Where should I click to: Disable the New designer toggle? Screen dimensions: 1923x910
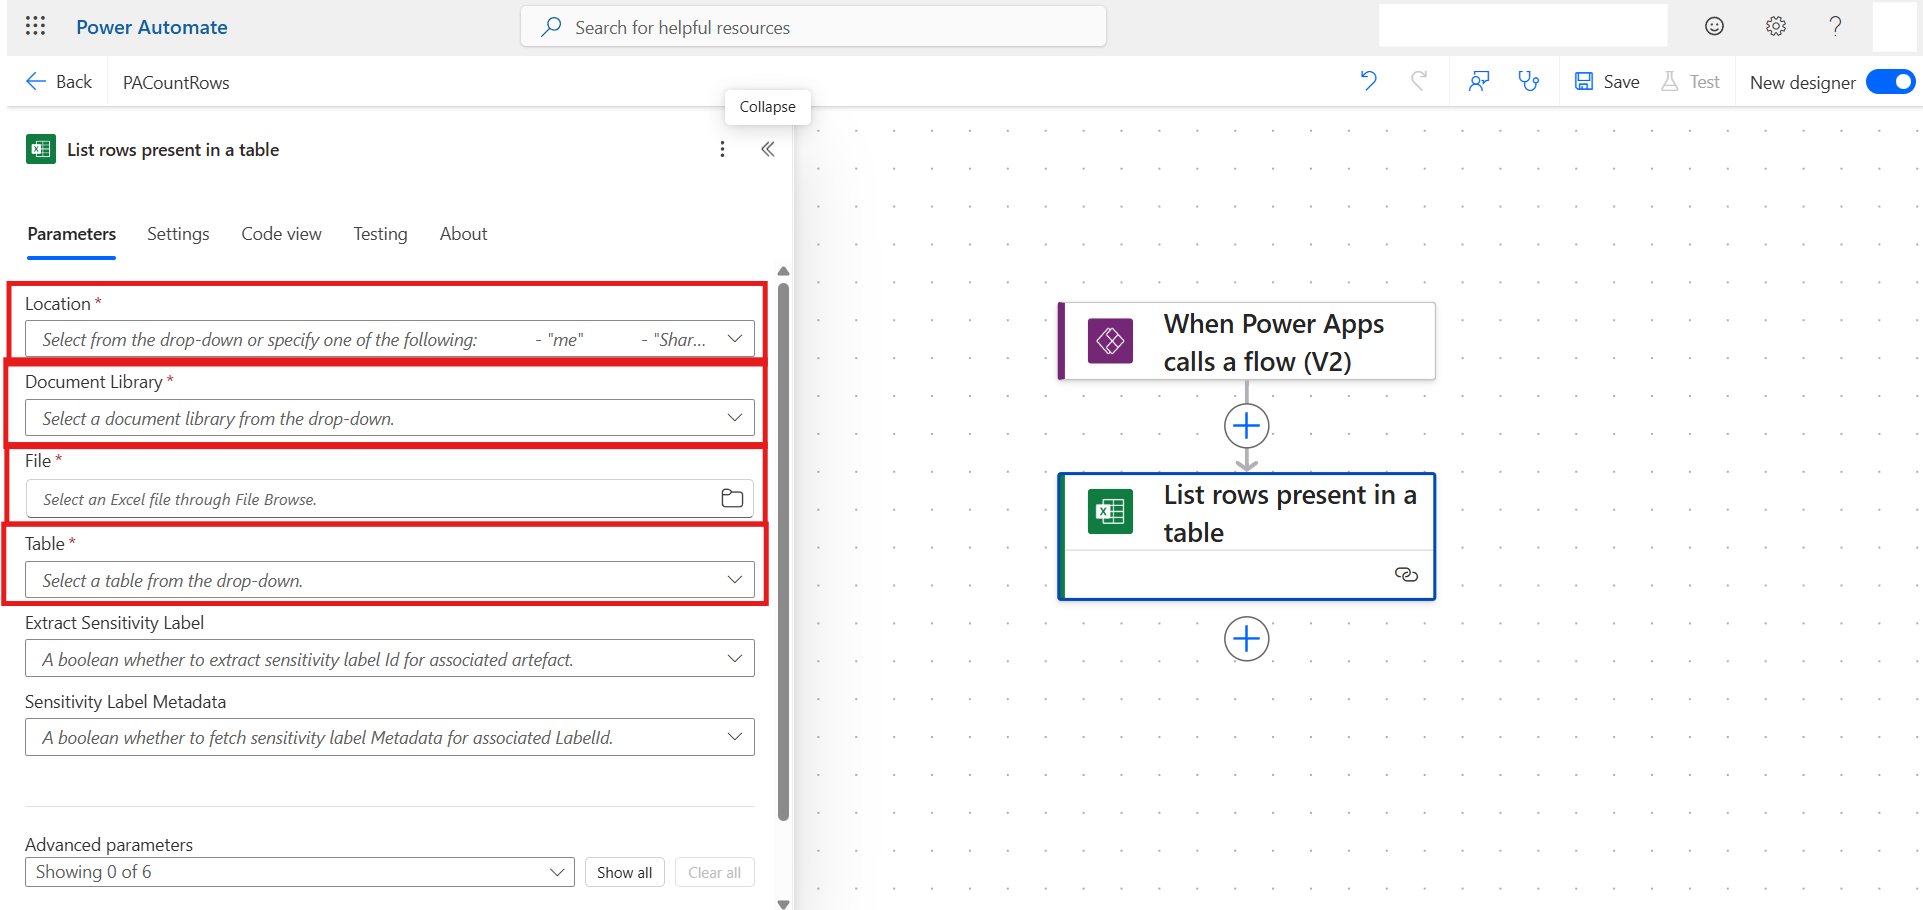pos(1891,81)
